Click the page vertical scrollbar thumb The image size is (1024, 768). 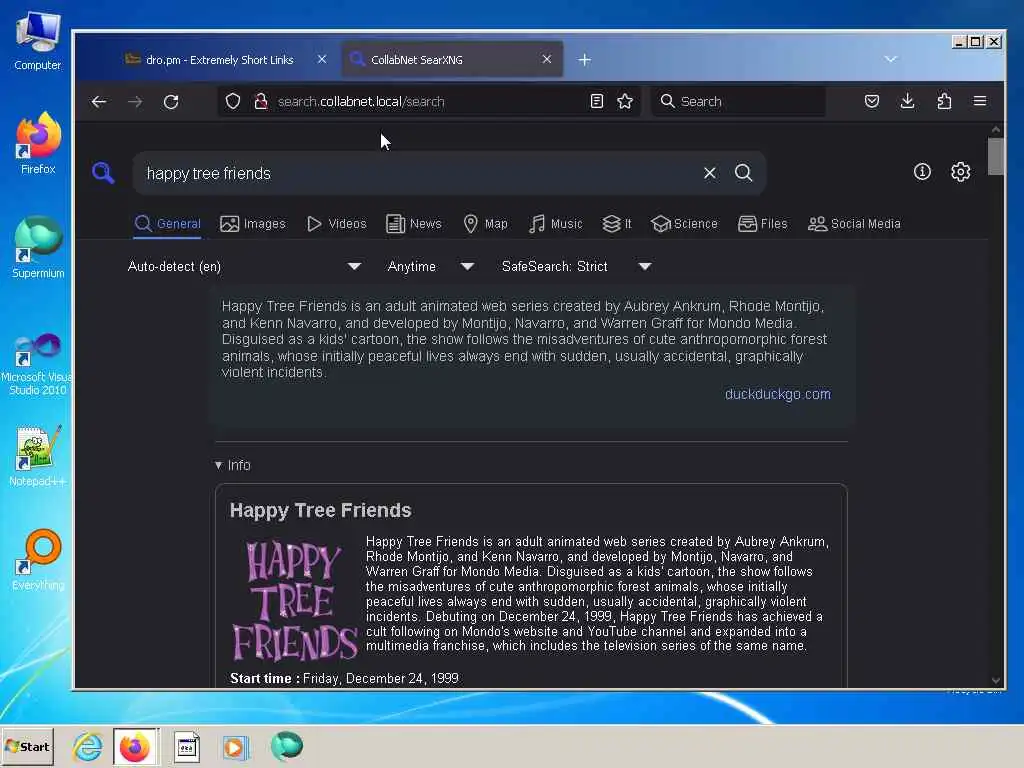point(995,157)
